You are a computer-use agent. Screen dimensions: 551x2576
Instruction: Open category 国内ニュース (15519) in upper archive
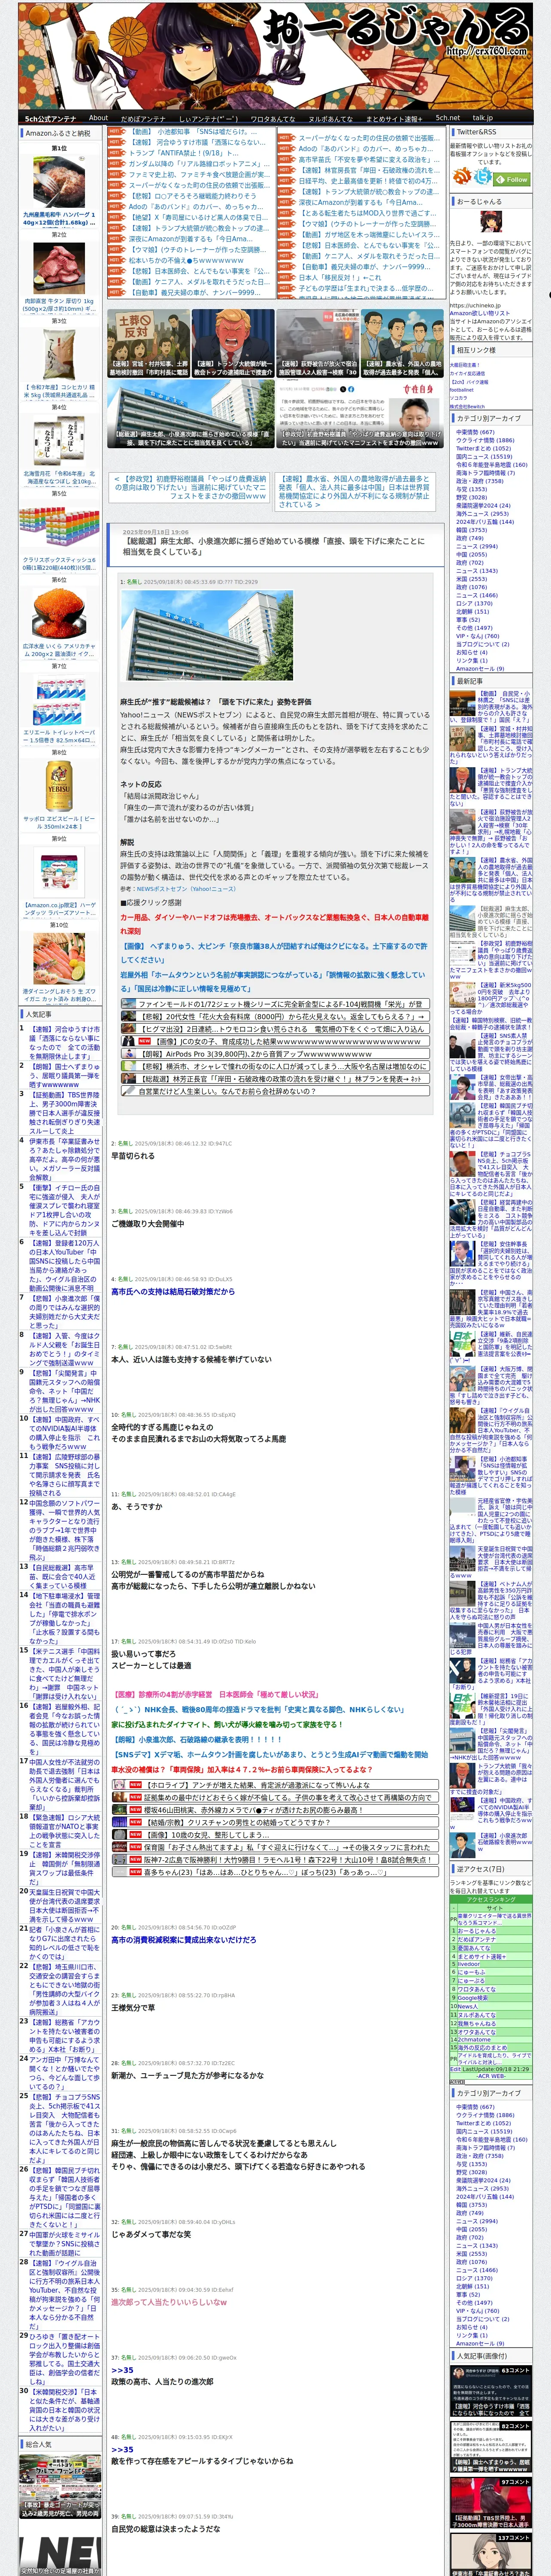484,456
